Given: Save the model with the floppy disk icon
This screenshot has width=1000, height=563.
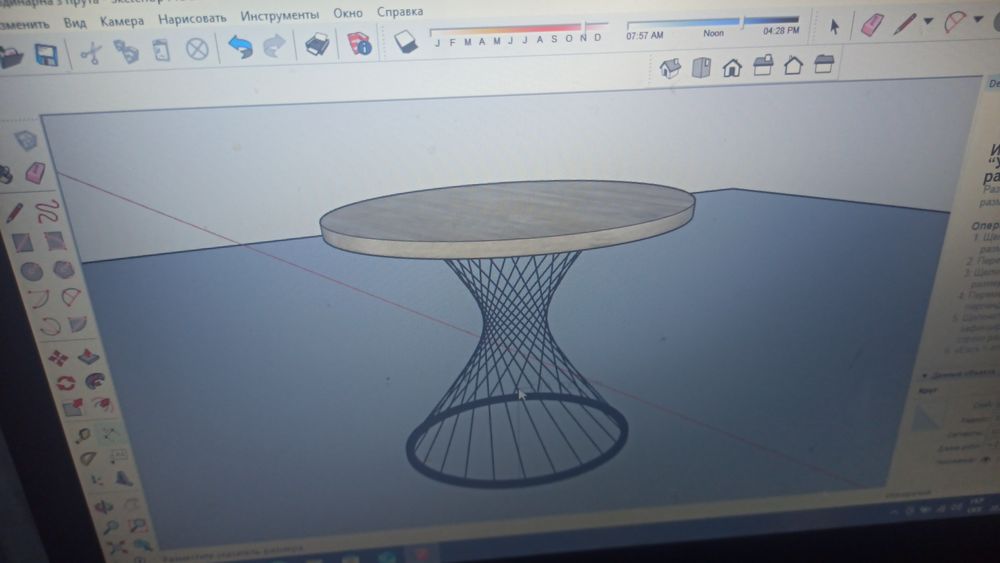Looking at the screenshot, I should pos(47,55).
